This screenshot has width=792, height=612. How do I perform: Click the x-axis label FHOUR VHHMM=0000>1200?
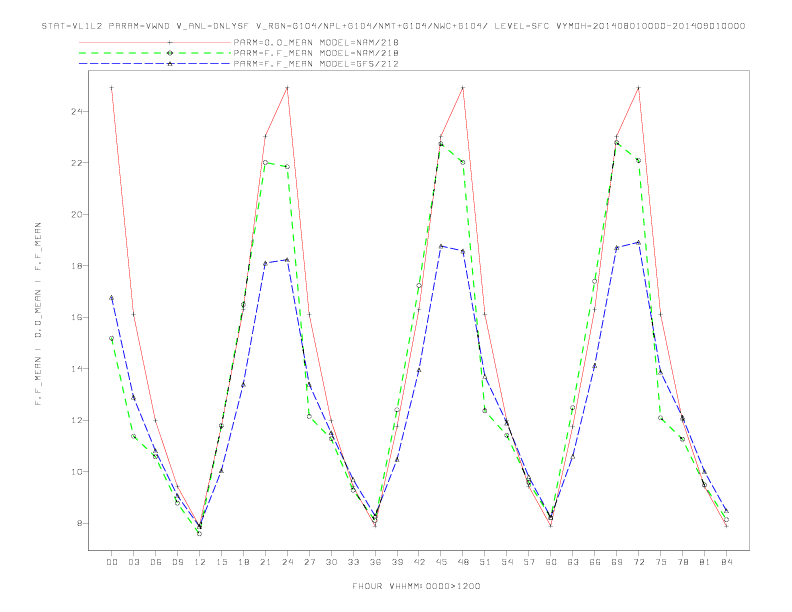(x=416, y=586)
